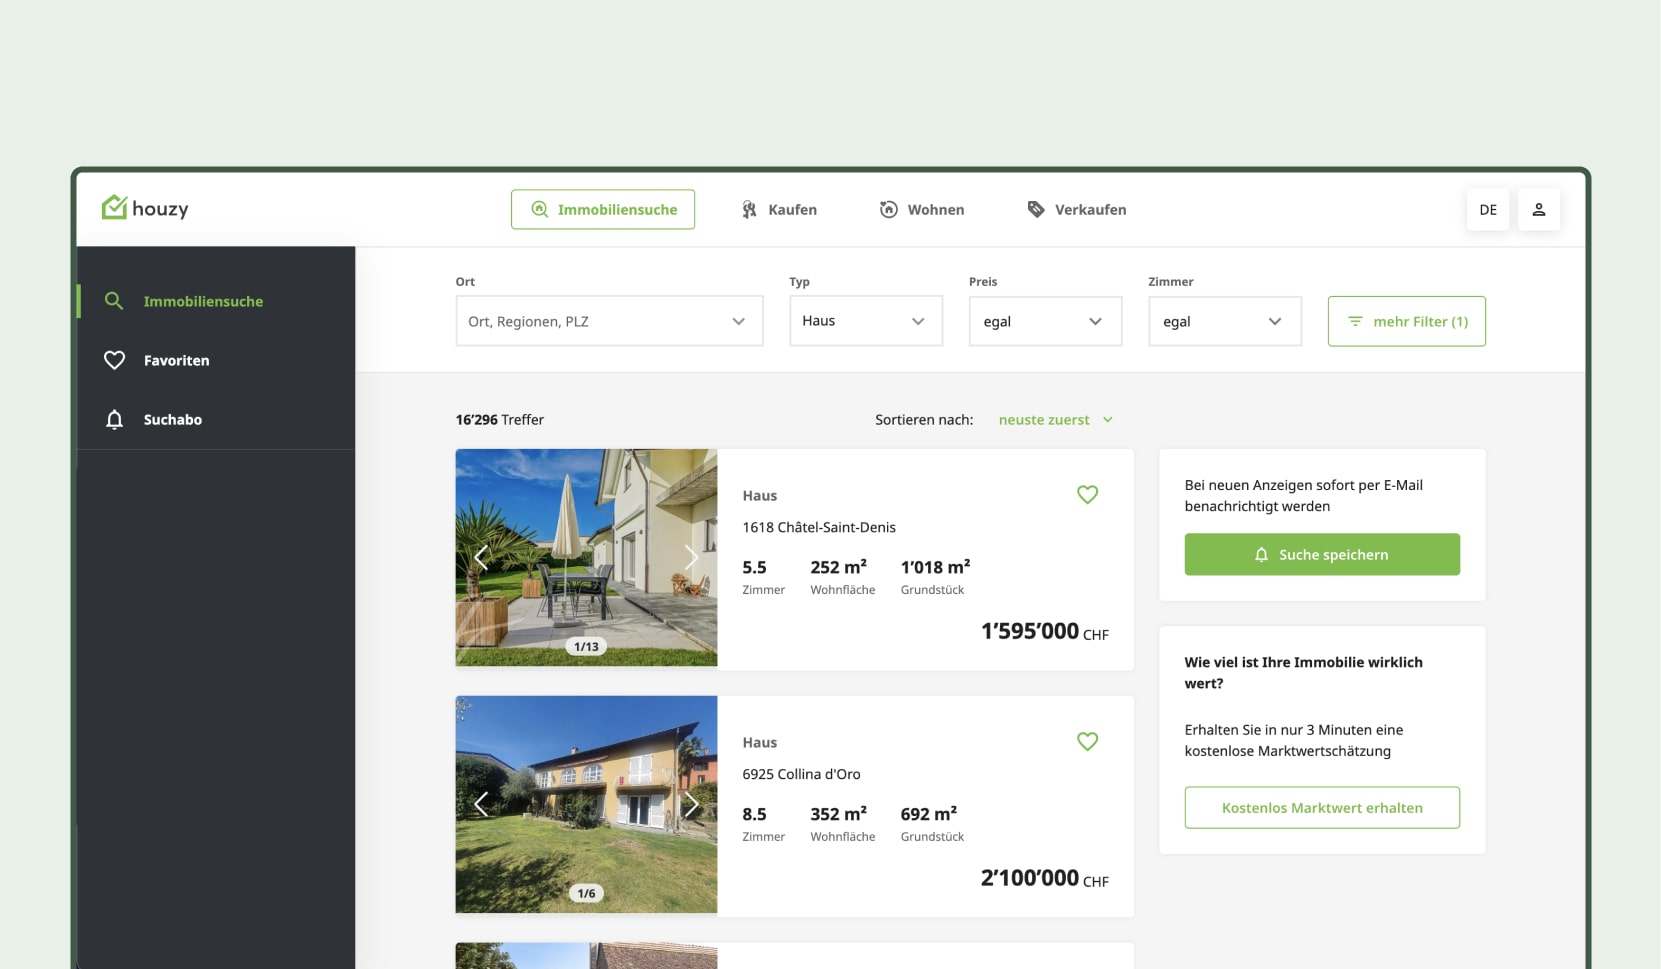Click the 1/13 photo counter badge
Viewport: 1661px width, 969px height.
[586, 646]
